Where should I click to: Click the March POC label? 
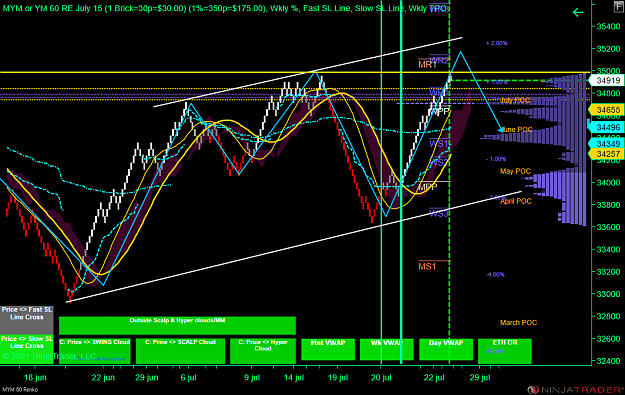(x=518, y=322)
